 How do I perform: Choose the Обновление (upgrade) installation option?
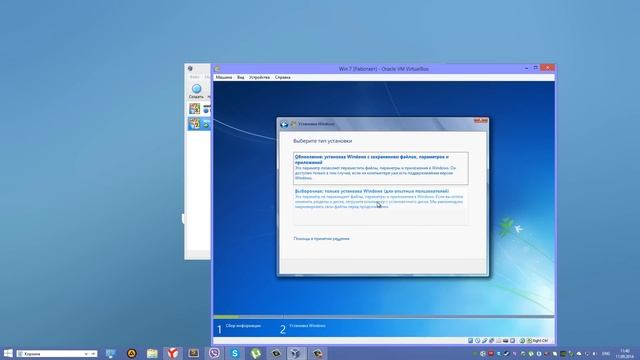380,167
